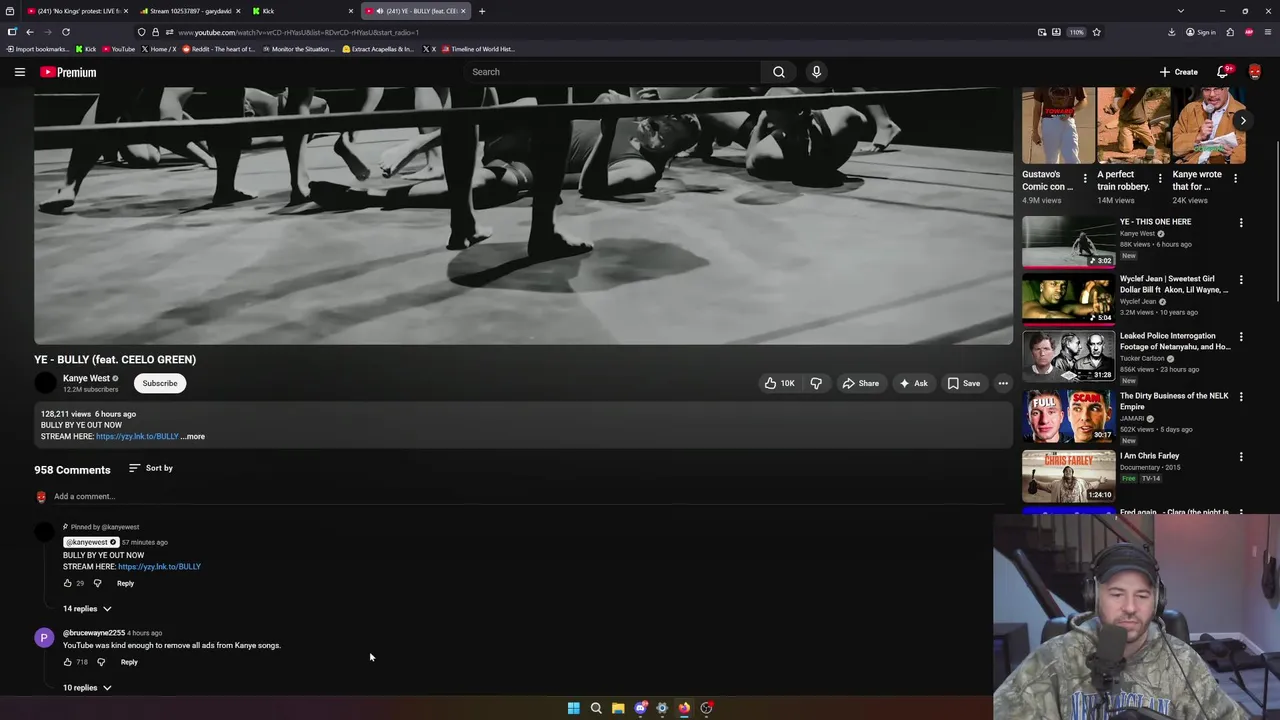Open the account avatar menu in the YouTube header
The image size is (1280, 720).
tap(1255, 72)
